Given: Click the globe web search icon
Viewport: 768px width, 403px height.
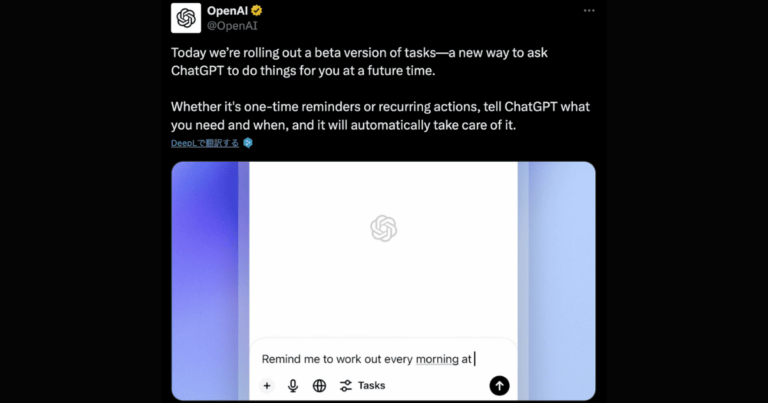Looking at the screenshot, I should coord(319,385).
